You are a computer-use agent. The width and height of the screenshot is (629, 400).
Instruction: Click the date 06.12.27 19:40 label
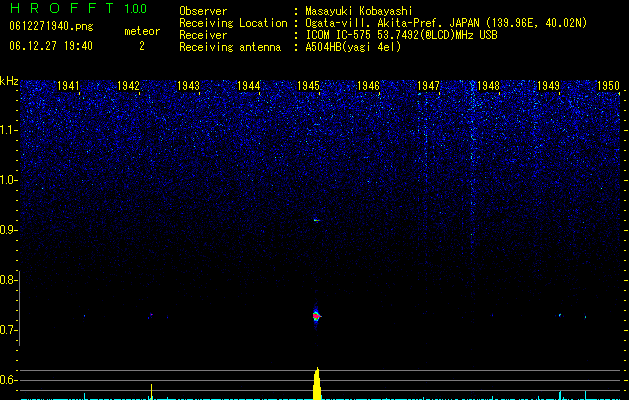(51, 46)
